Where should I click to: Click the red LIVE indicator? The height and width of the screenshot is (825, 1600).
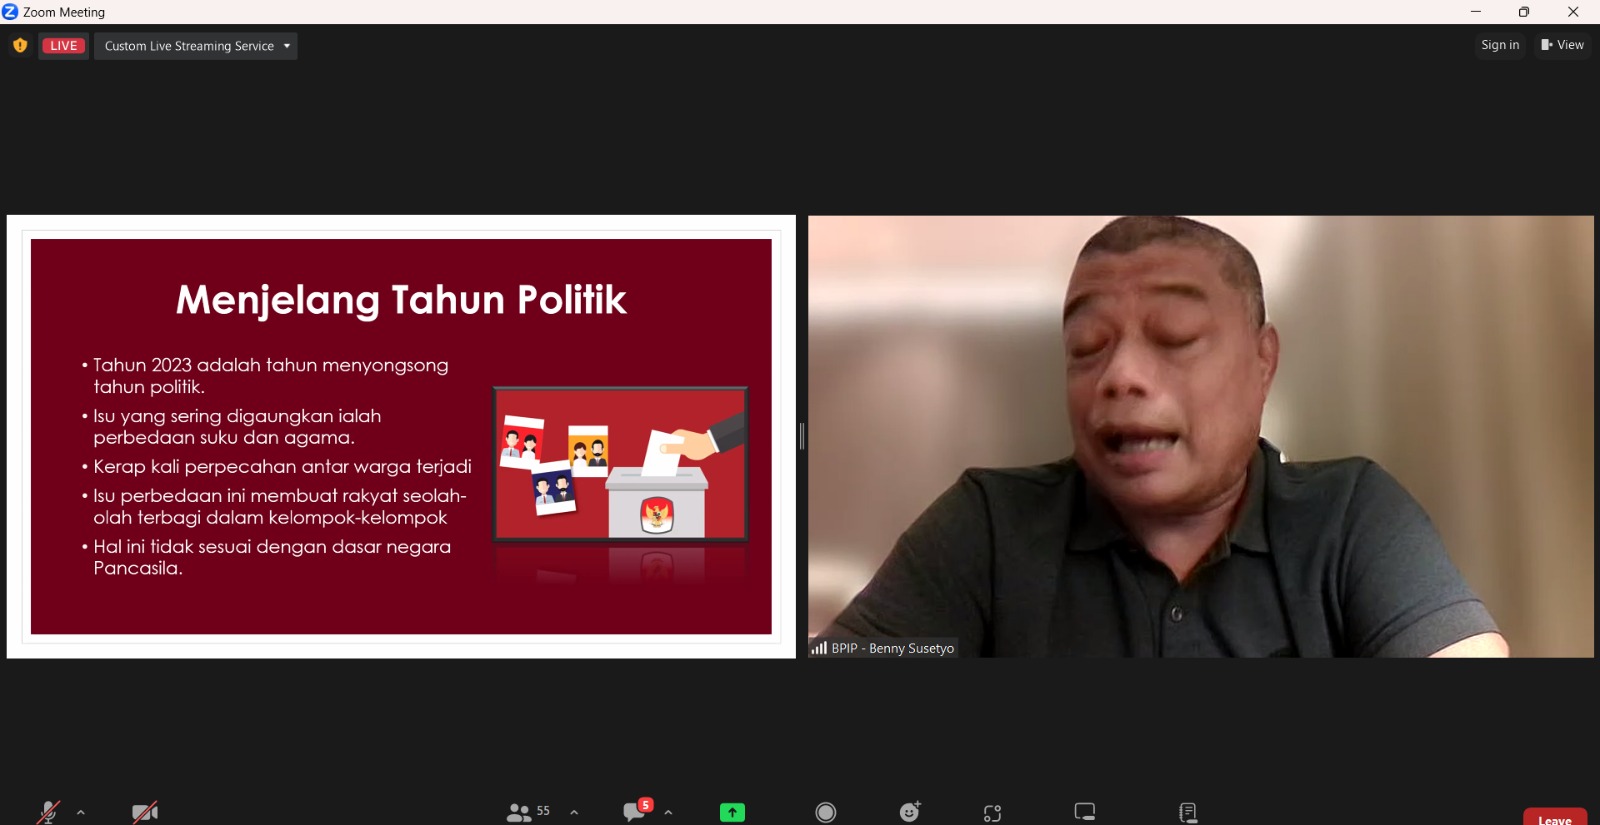64,46
